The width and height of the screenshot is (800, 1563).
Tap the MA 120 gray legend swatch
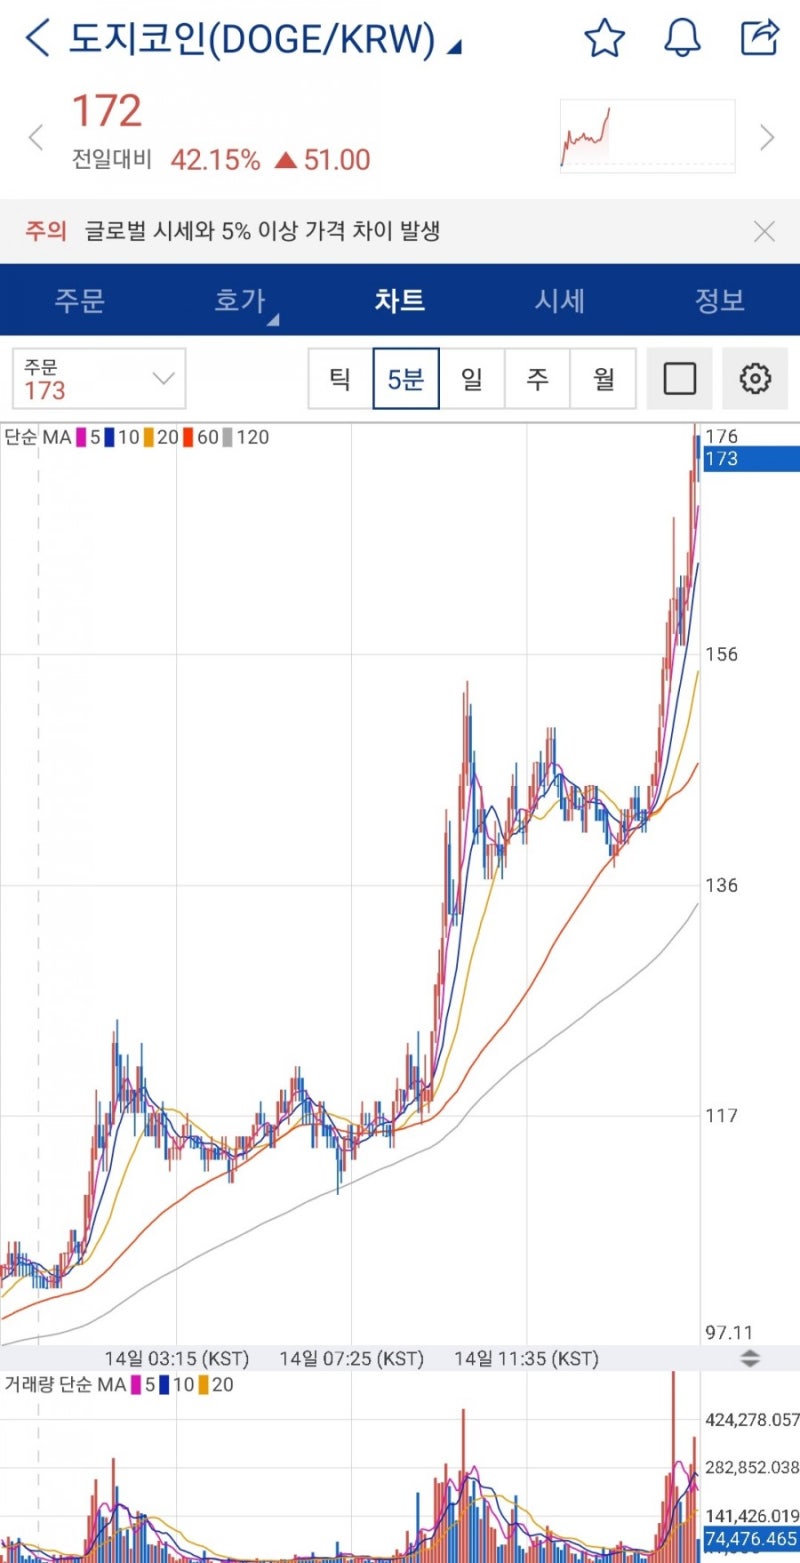tap(227, 437)
